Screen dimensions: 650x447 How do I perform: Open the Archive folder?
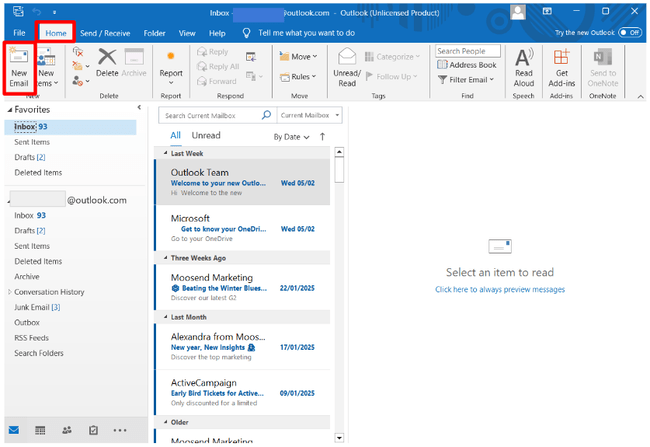27,277
